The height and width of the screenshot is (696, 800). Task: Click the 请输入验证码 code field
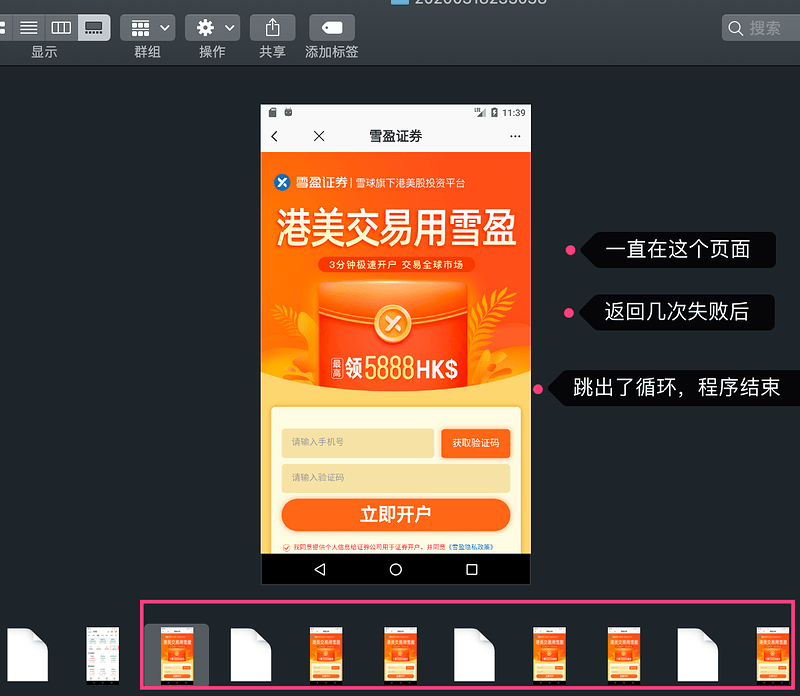tap(395, 478)
